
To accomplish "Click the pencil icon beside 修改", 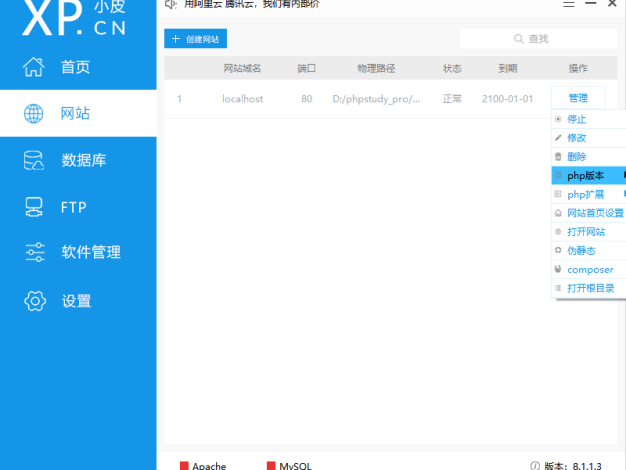I will tap(558, 138).
